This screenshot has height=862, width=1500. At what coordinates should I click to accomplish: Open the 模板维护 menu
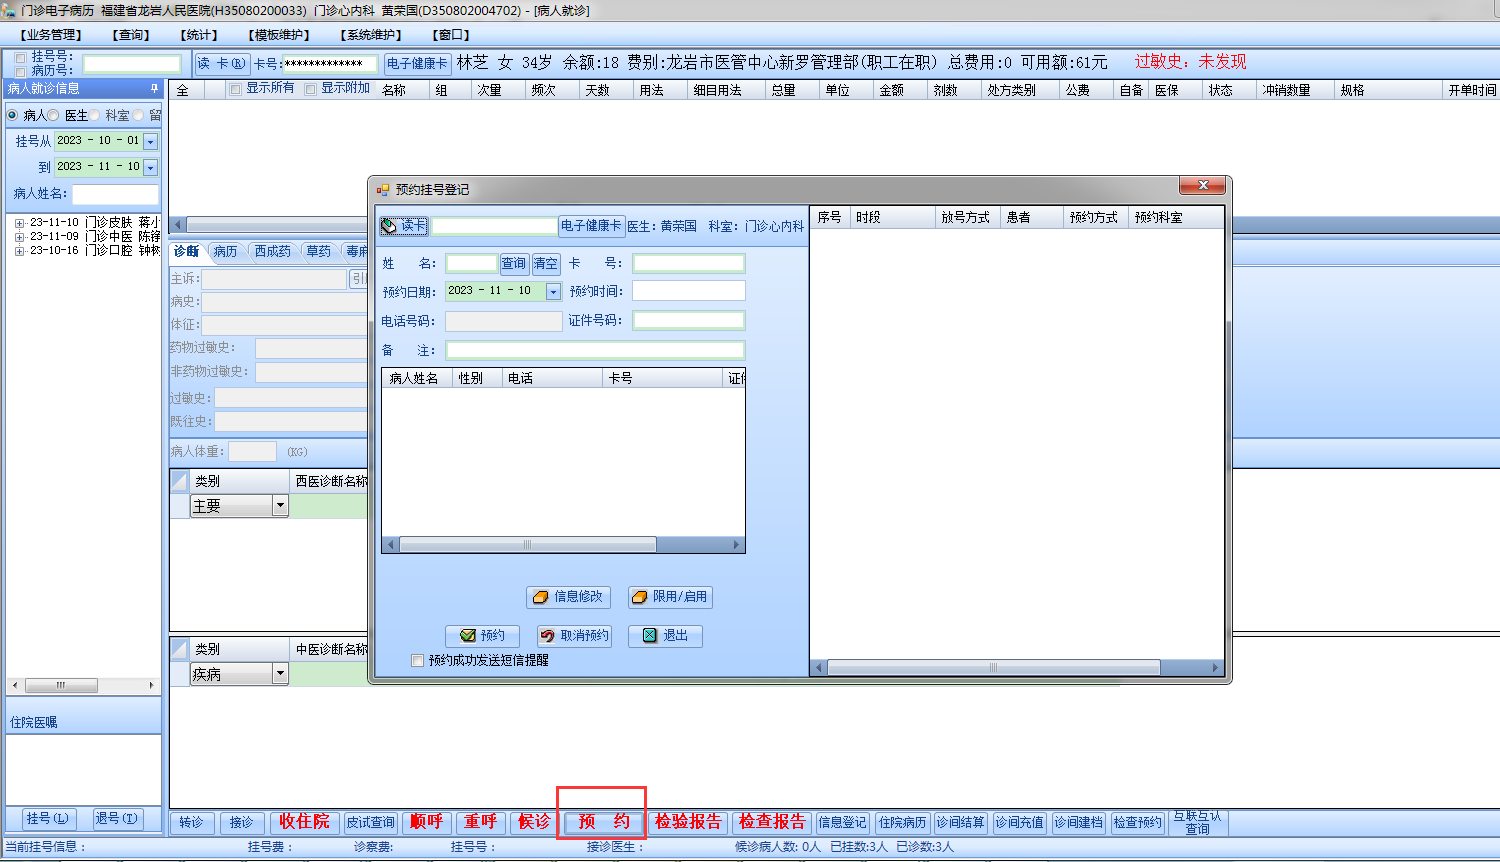[278, 35]
